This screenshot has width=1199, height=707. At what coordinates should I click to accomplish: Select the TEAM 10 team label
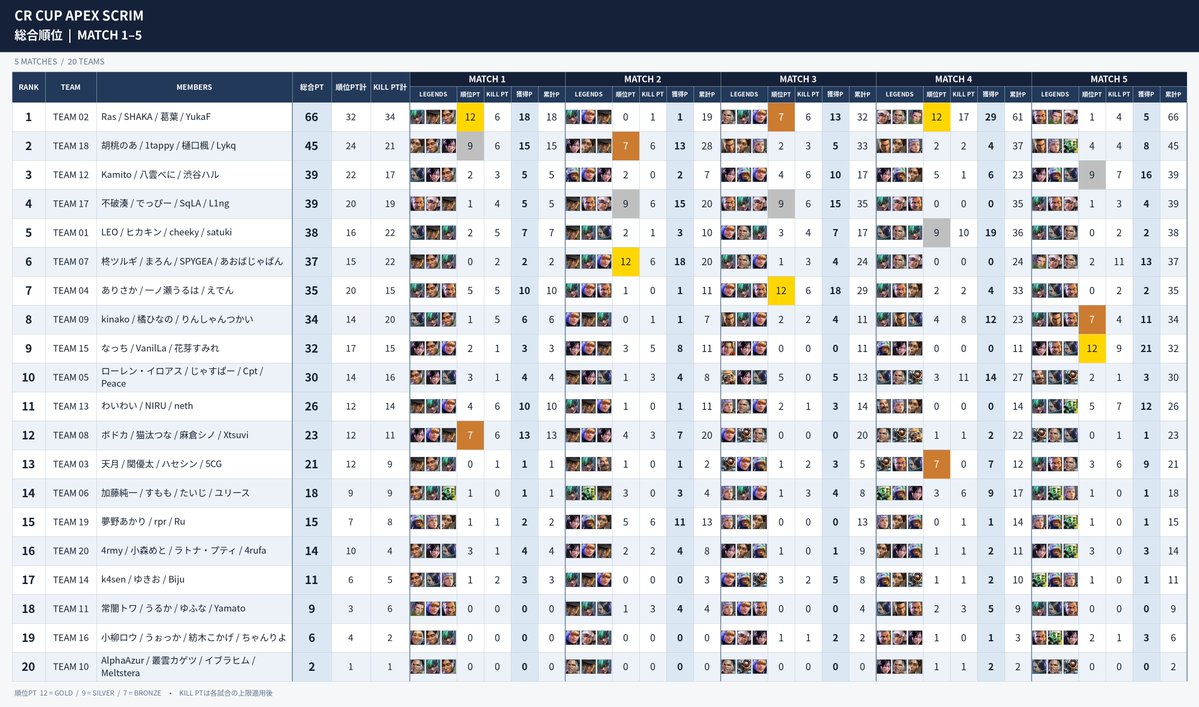point(70,666)
